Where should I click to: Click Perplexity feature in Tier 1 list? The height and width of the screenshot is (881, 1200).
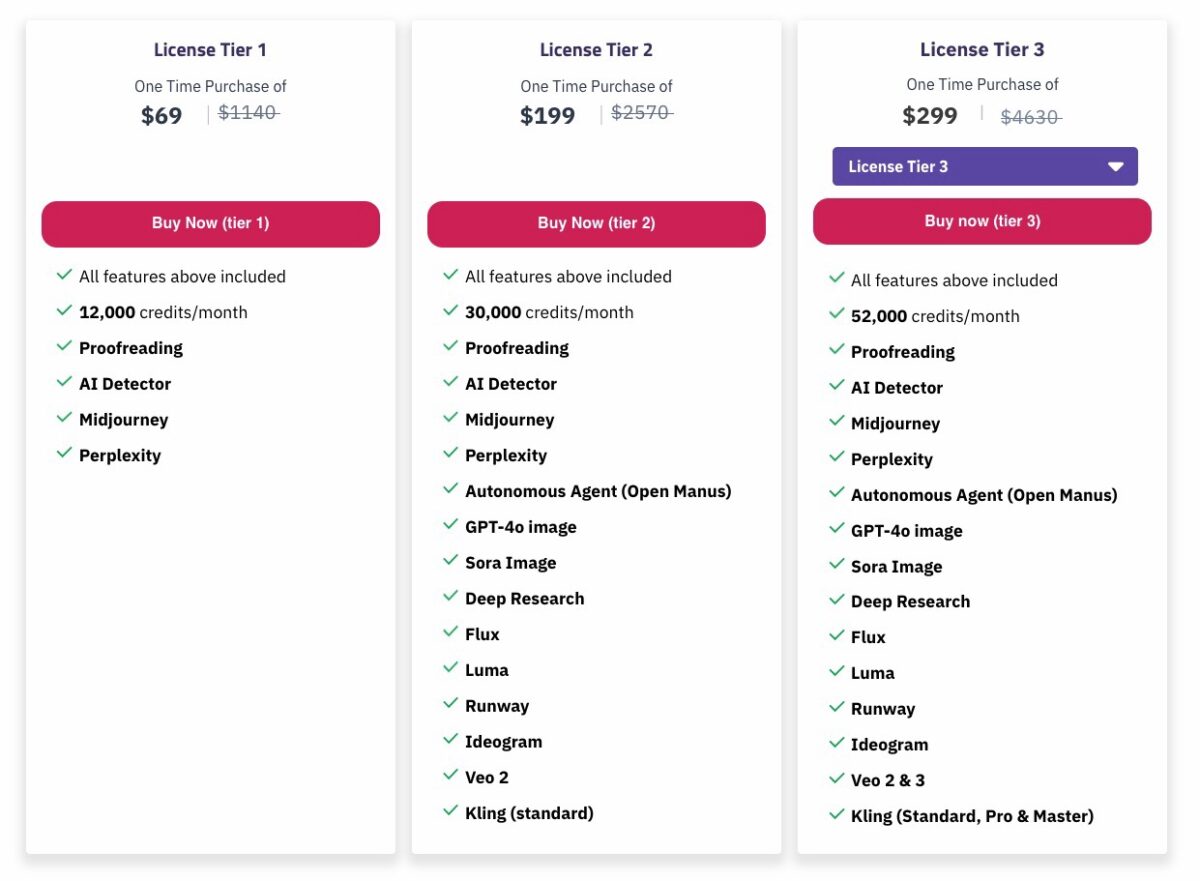point(120,456)
